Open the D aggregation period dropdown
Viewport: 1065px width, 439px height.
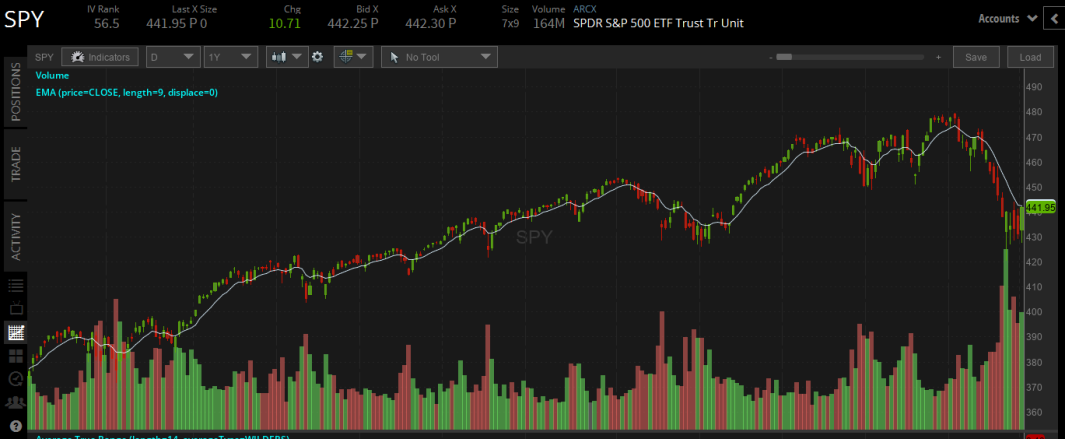tap(173, 57)
